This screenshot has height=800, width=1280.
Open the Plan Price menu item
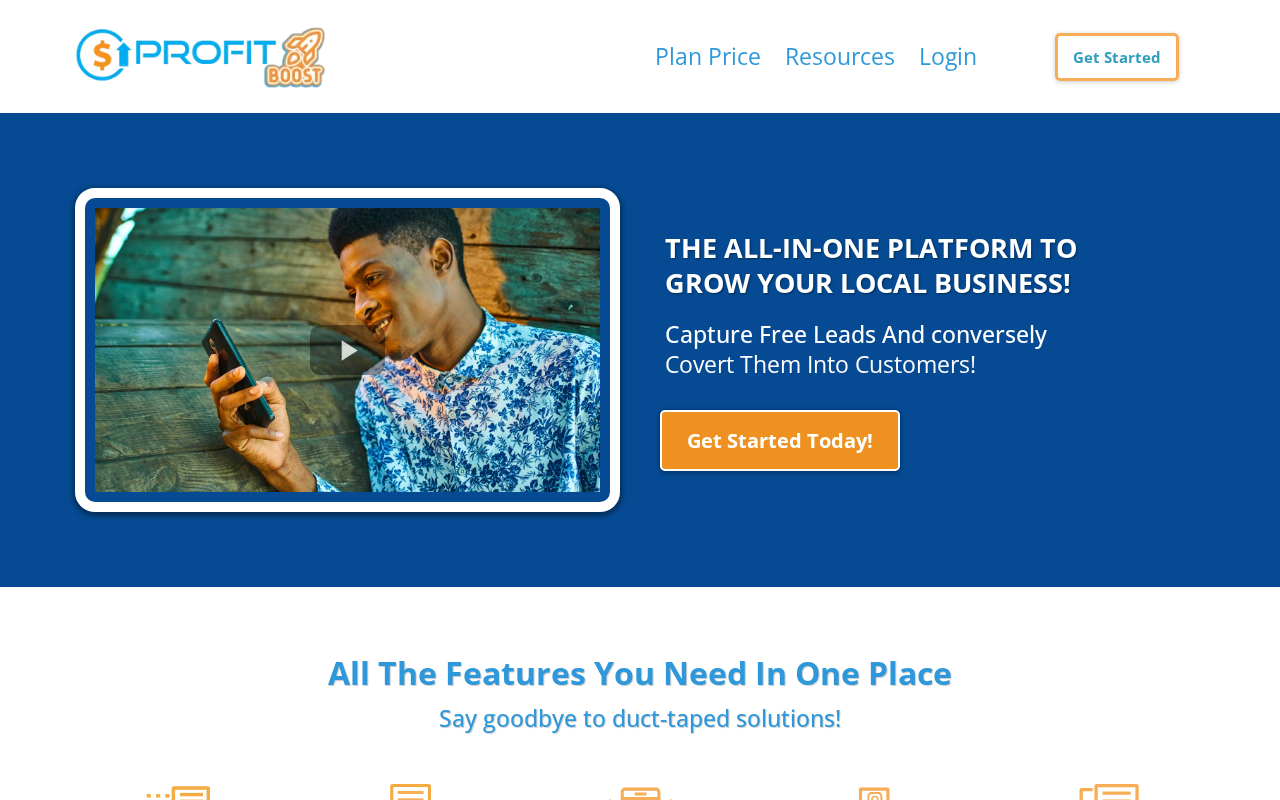point(708,56)
